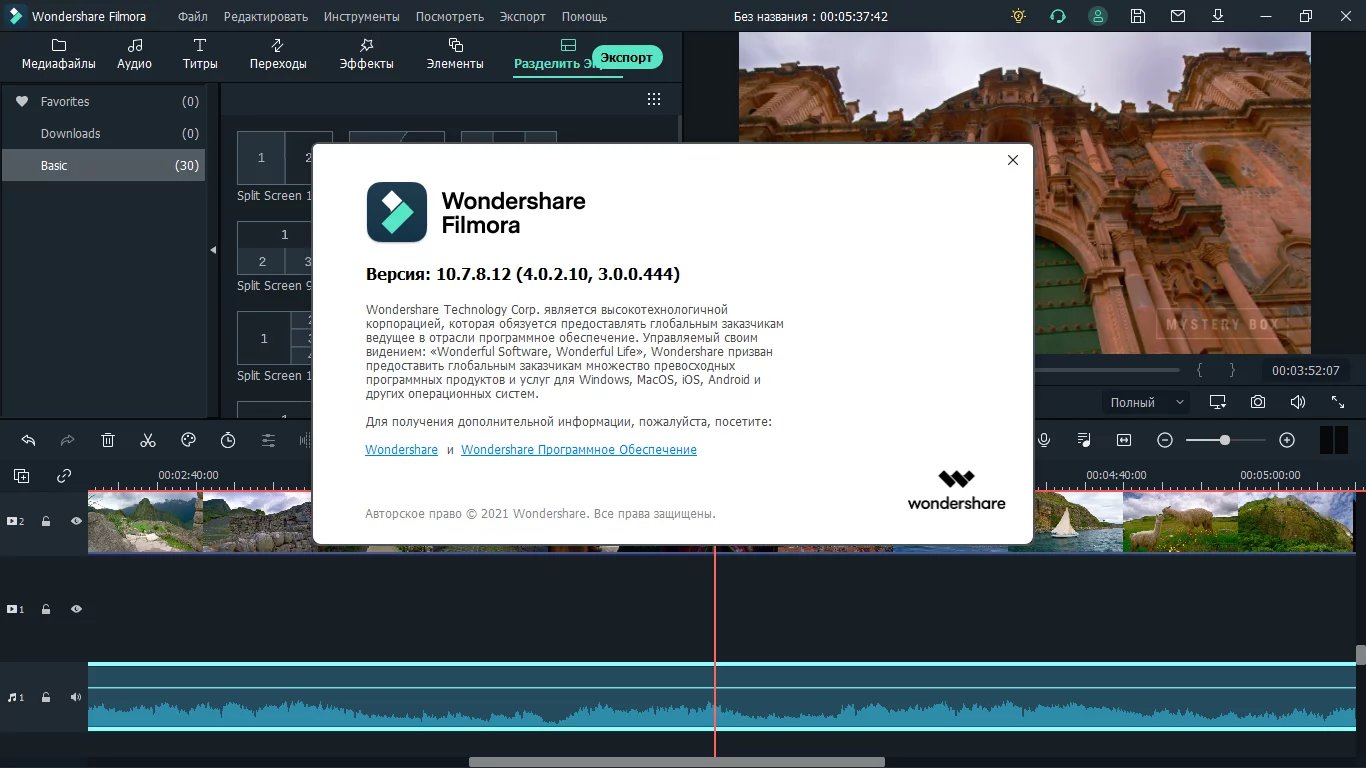Open Wondershare Программное Обеспечение link

579,450
